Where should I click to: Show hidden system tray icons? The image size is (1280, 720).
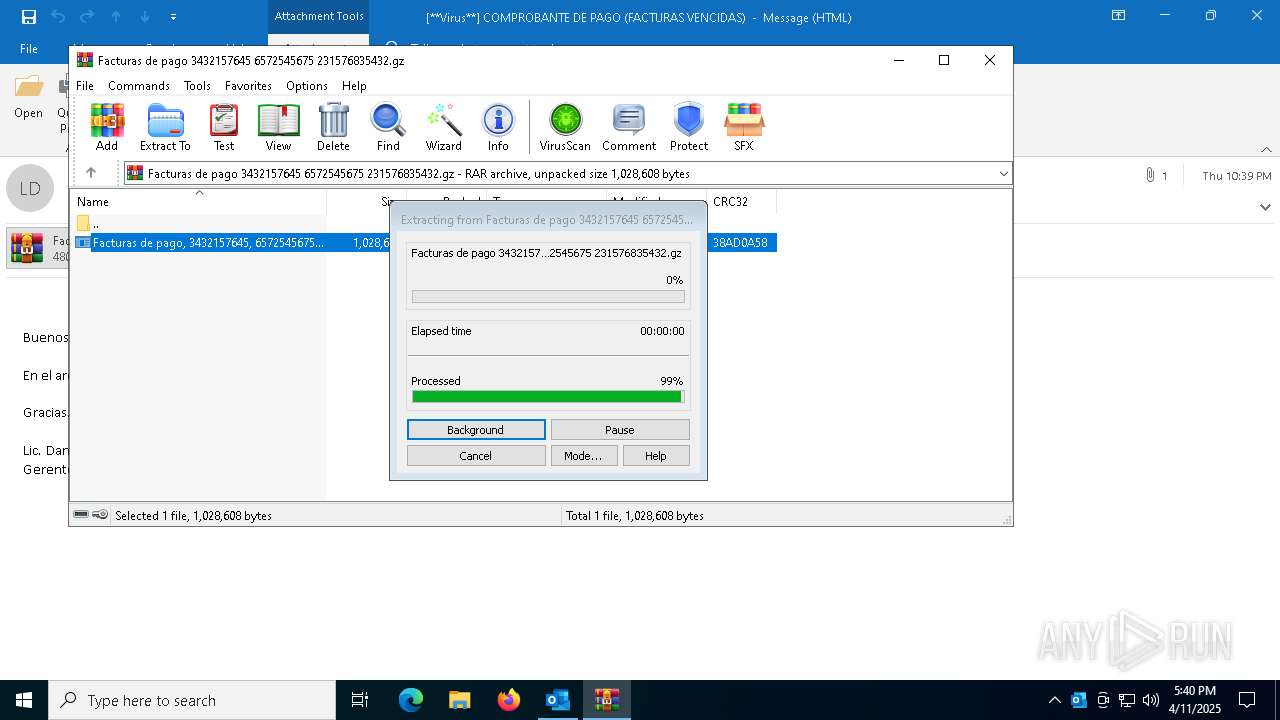coord(1054,700)
